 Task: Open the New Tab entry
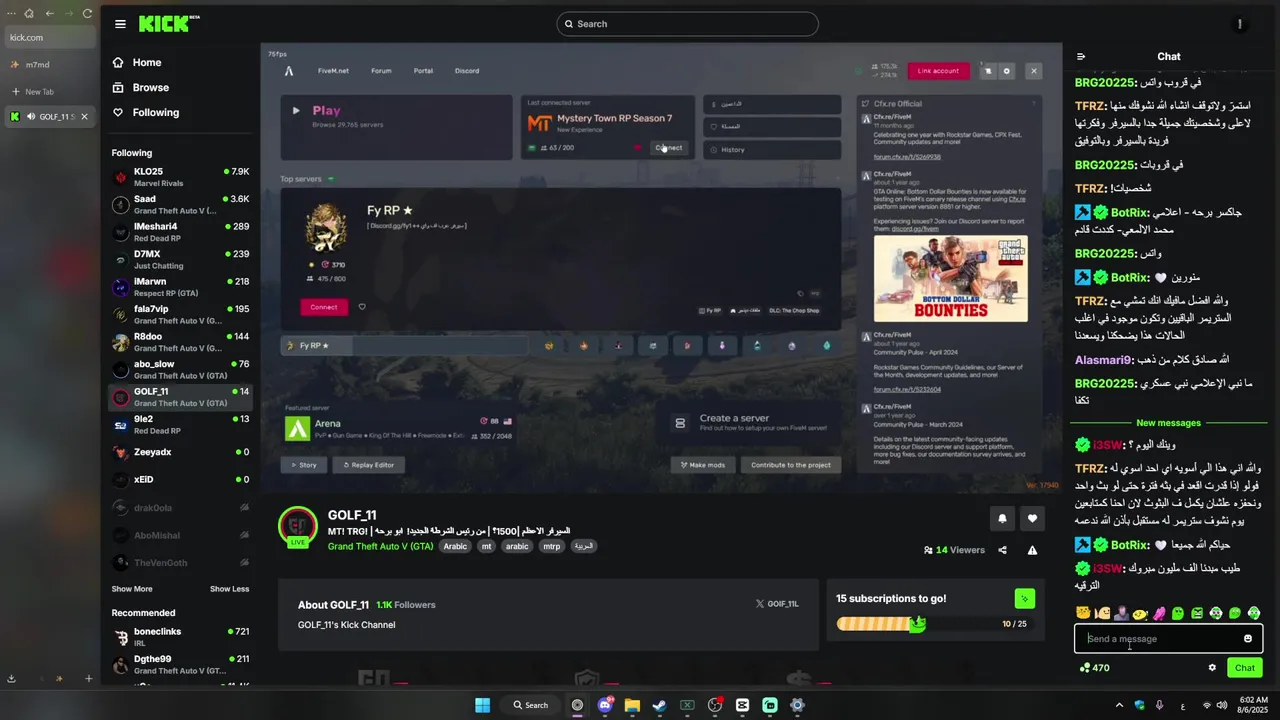click(48, 91)
